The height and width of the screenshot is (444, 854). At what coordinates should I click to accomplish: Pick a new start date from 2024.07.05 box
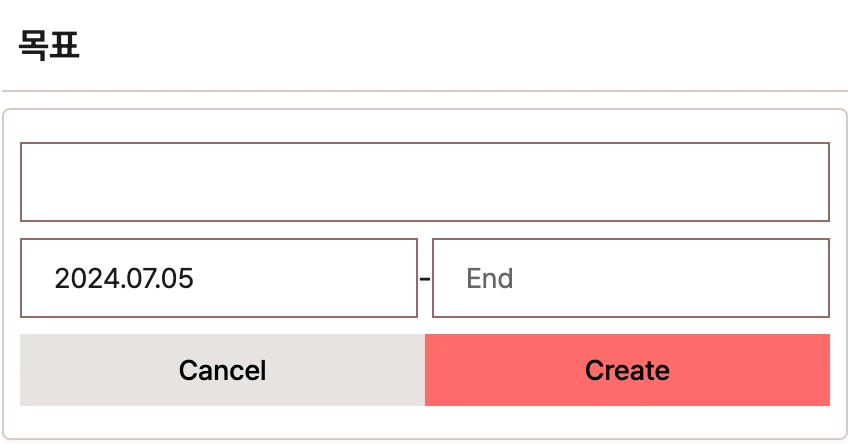(x=219, y=278)
